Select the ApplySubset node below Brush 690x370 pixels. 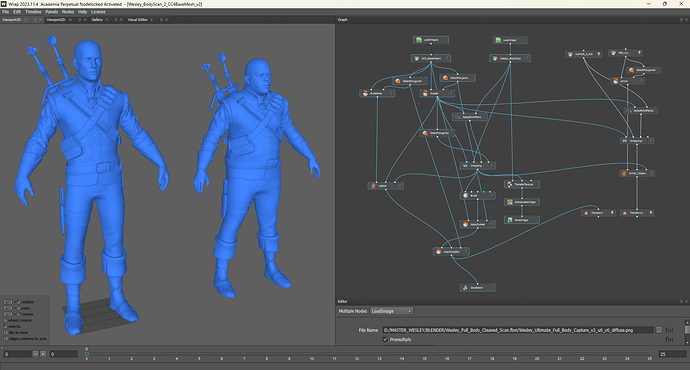click(477, 224)
